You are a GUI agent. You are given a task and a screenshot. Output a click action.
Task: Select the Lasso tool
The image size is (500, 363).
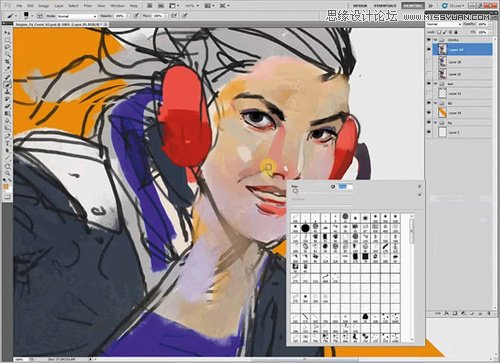pos(7,47)
